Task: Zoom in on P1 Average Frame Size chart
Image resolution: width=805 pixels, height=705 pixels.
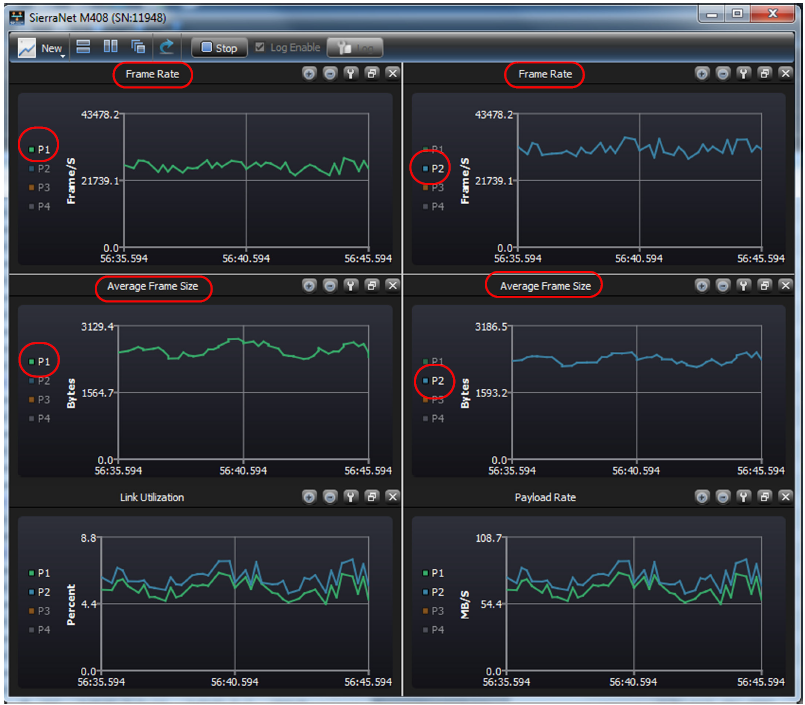Action: pos(309,285)
